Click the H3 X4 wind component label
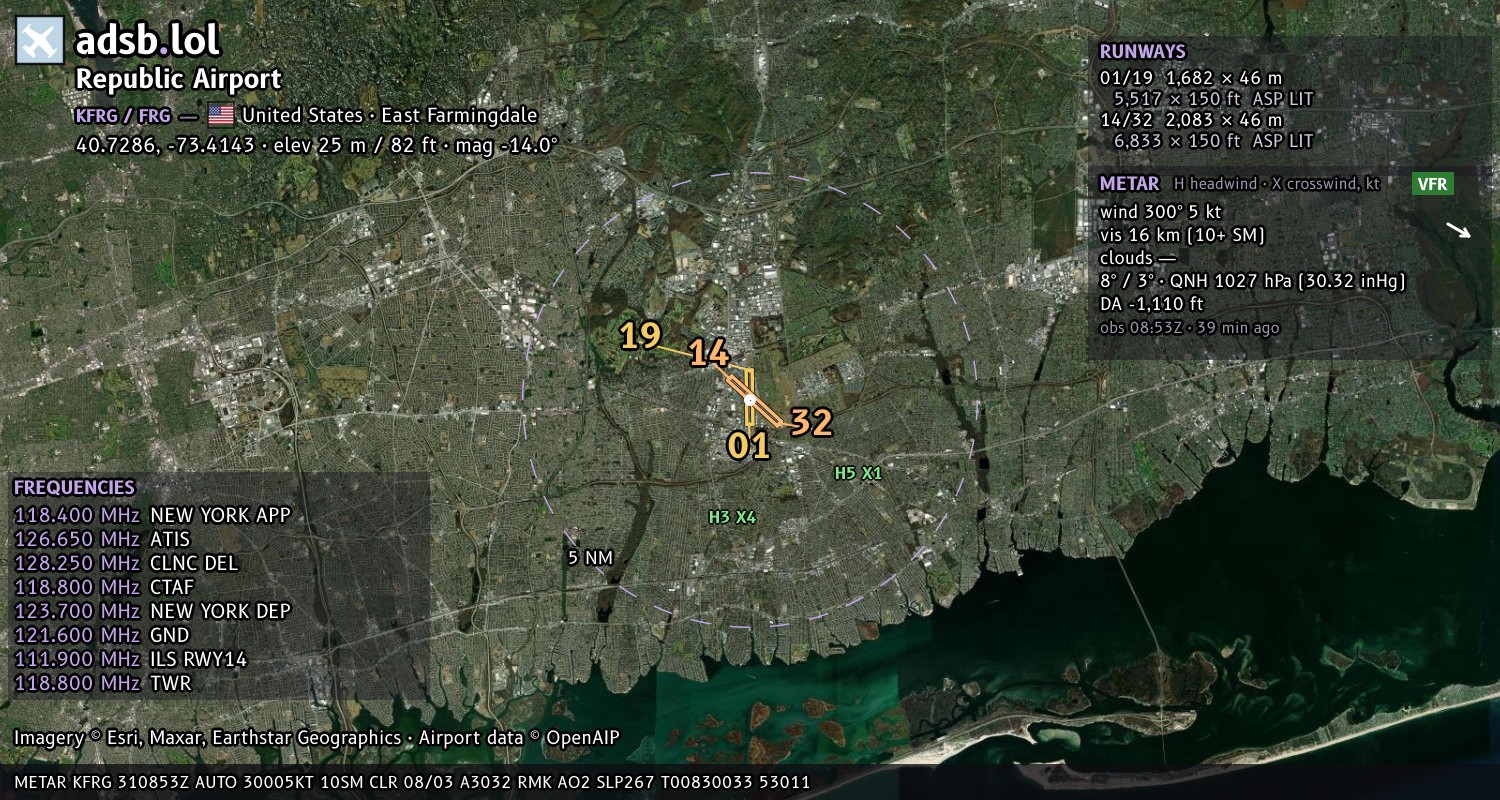This screenshot has width=1500, height=800. [732, 517]
